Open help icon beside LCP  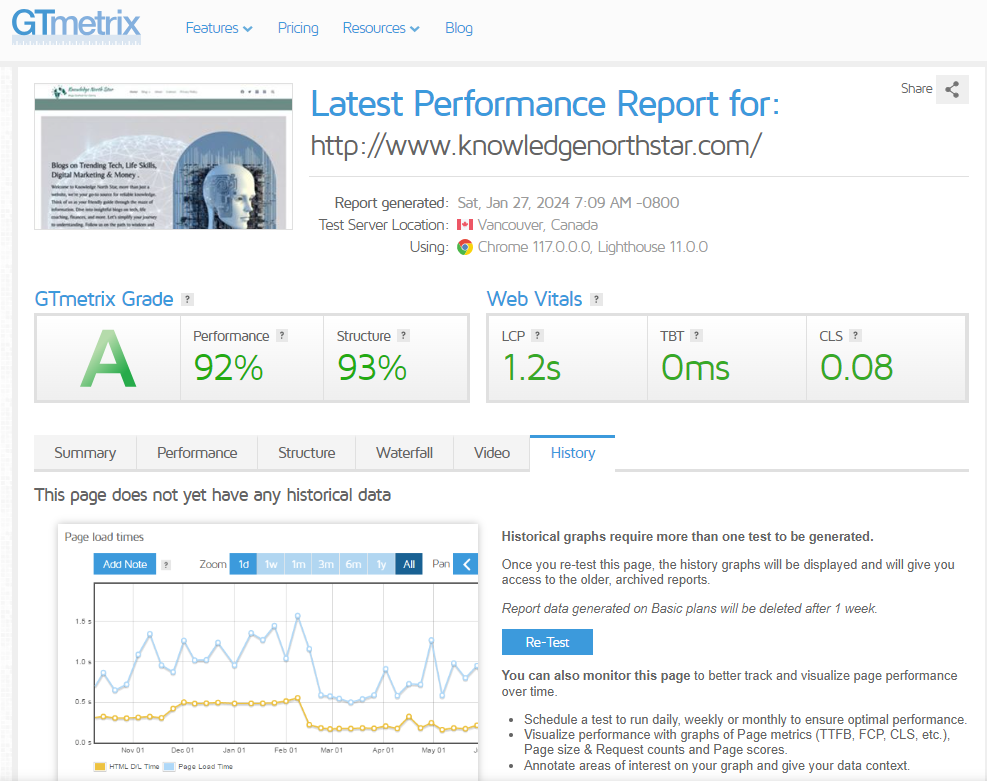coord(538,335)
